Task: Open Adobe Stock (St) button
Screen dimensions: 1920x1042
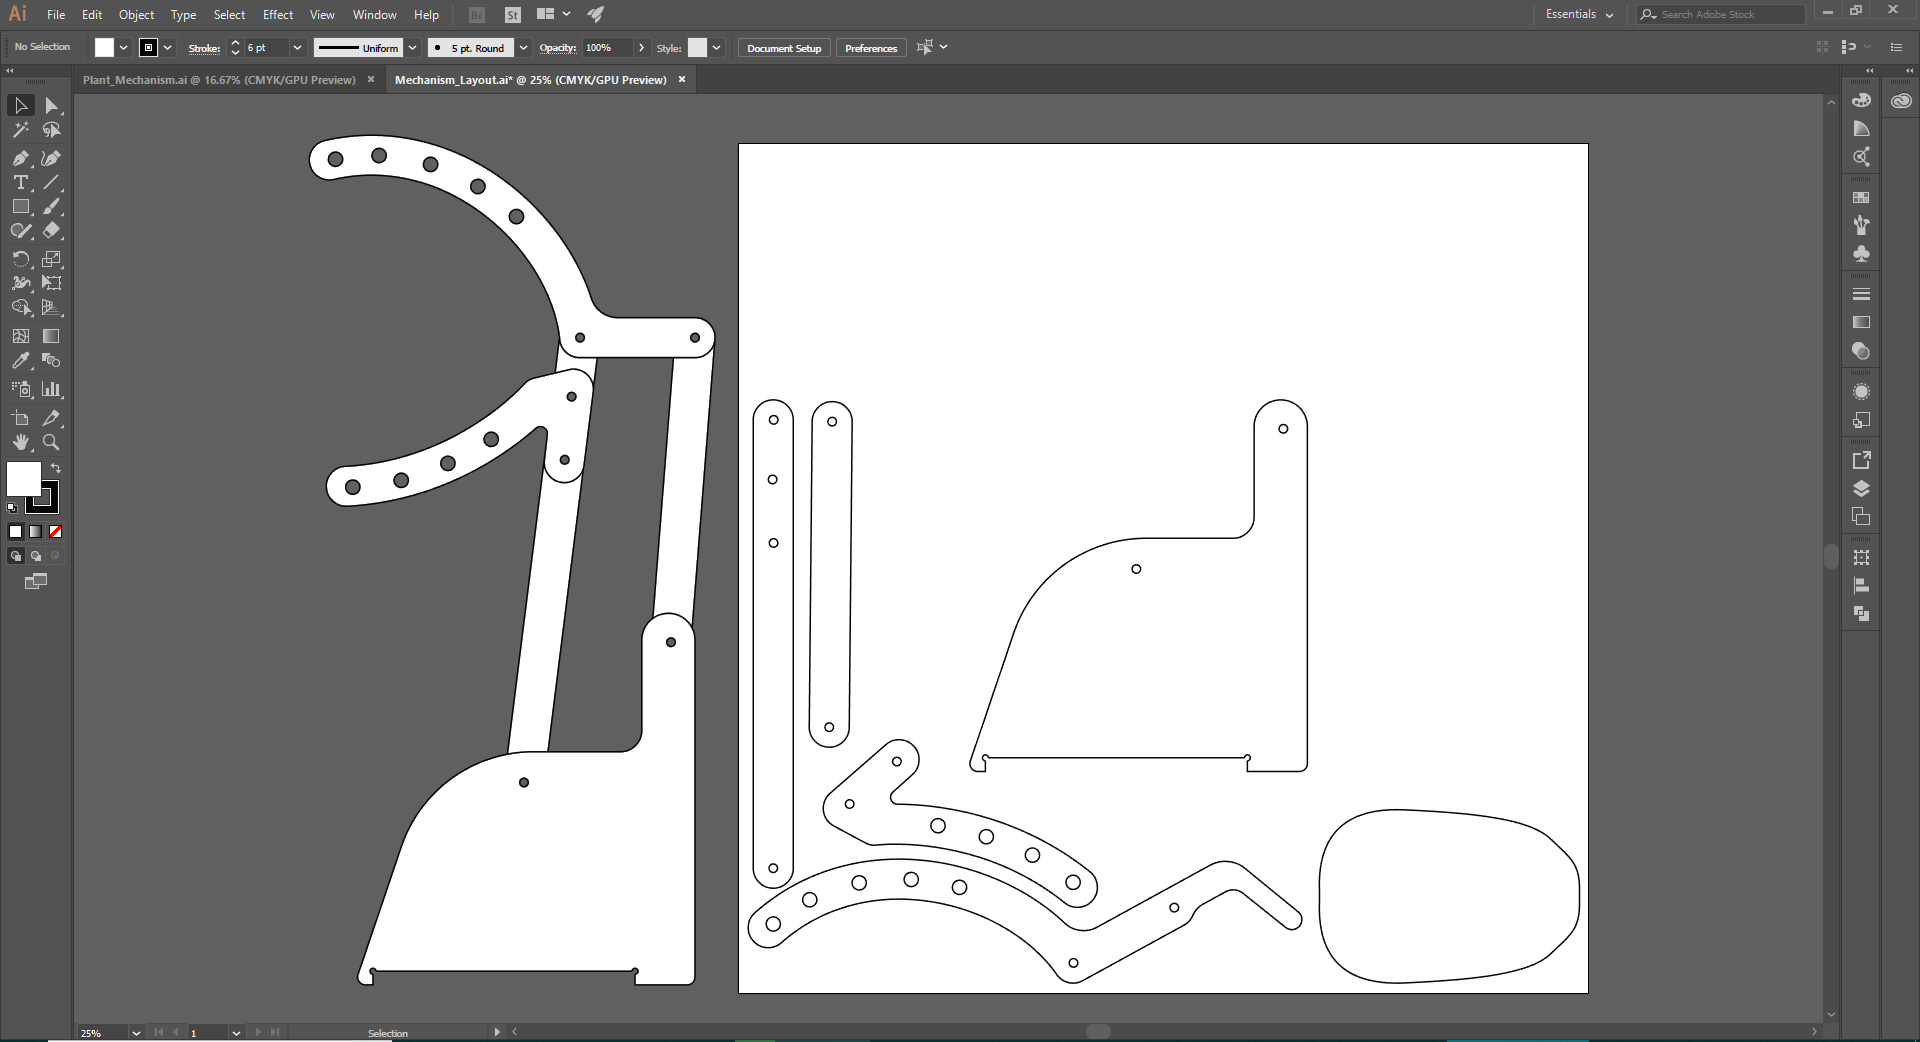Action: coord(513,15)
